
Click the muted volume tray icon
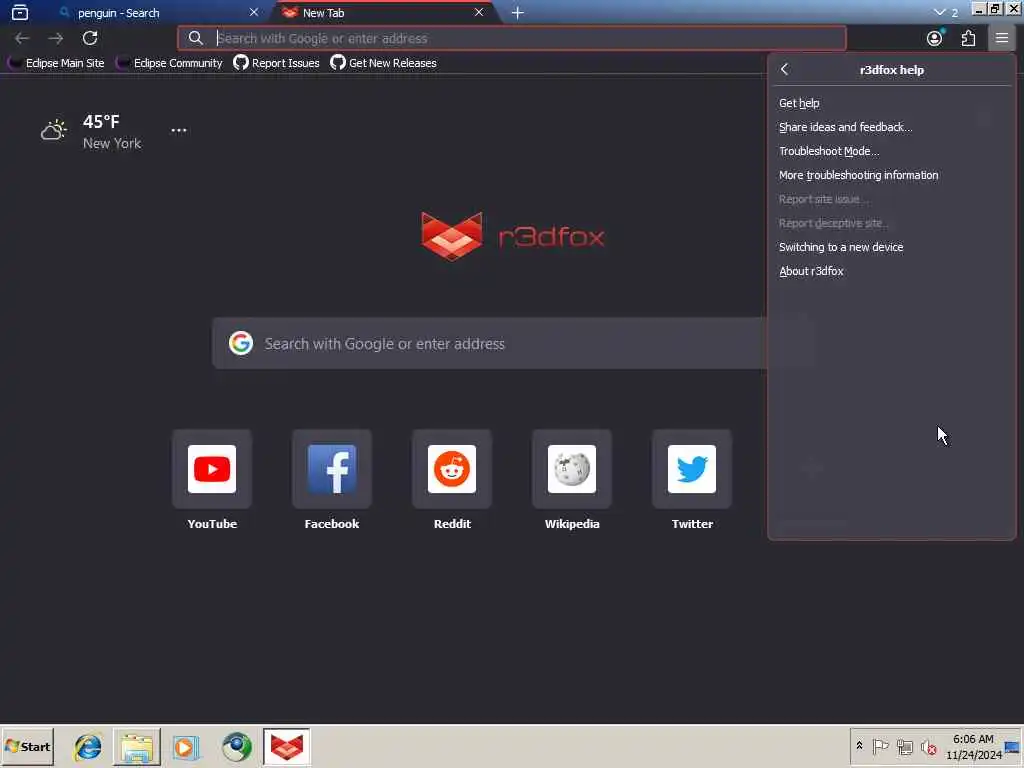[x=928, y=746]
